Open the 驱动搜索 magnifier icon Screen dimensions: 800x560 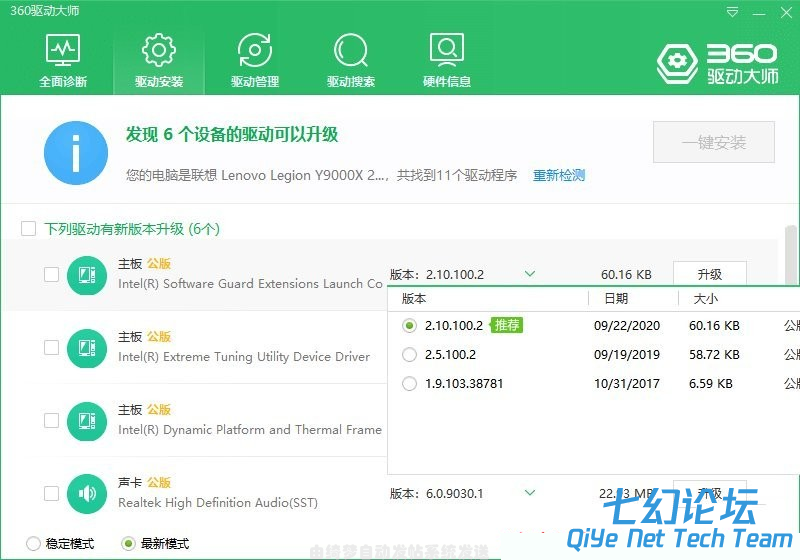click(351, 50)
